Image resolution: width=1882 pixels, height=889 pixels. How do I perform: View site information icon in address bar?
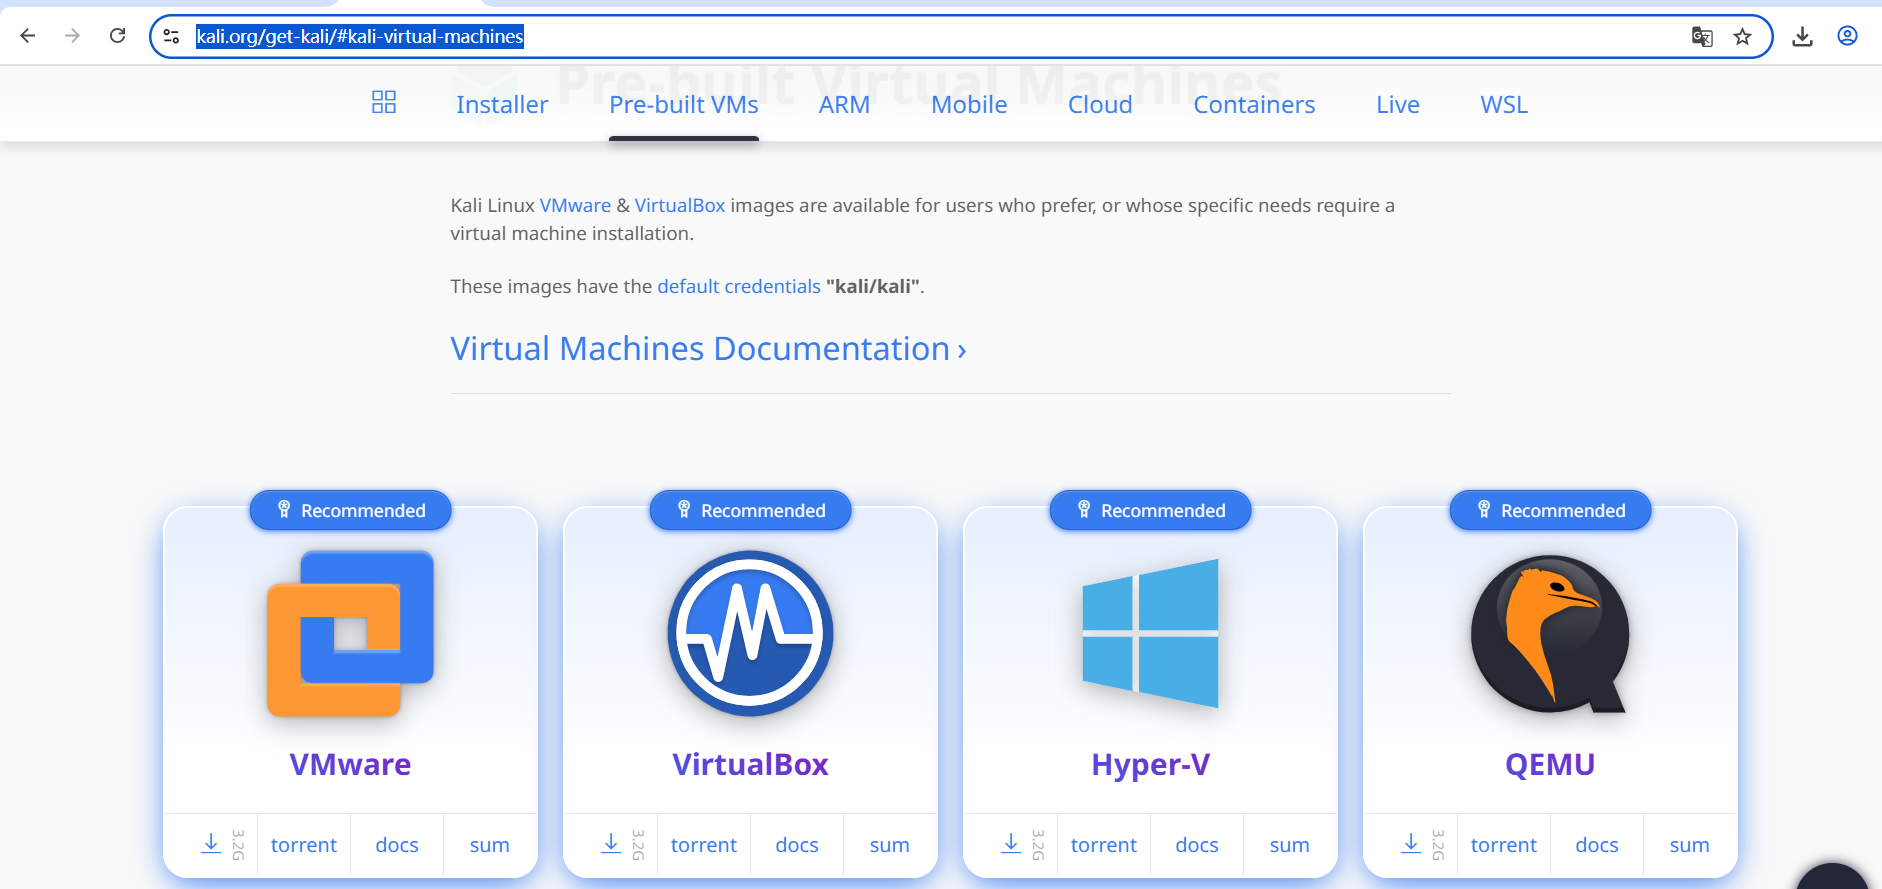[x=171, y=36]
